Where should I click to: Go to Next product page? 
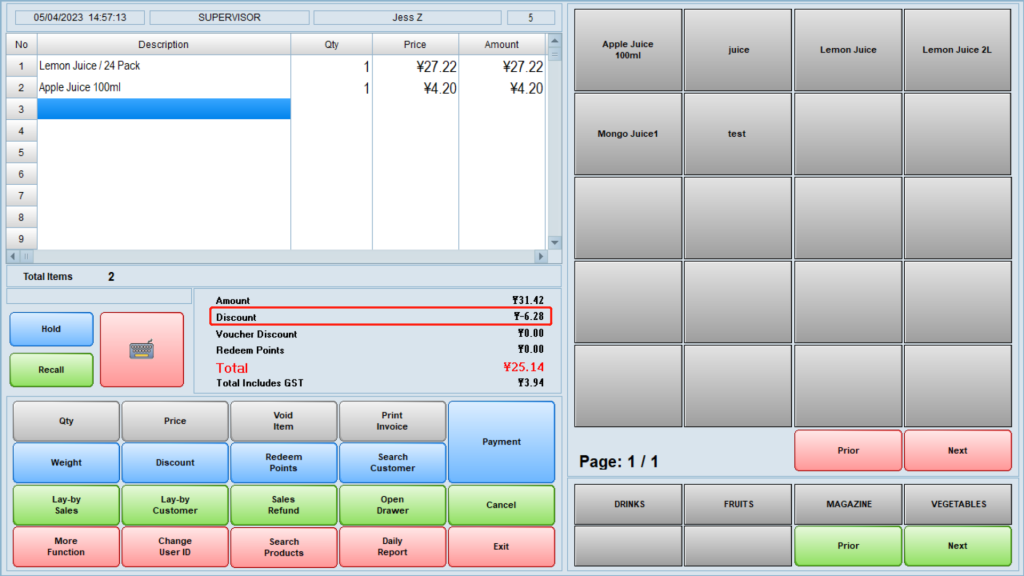[957, 450]
